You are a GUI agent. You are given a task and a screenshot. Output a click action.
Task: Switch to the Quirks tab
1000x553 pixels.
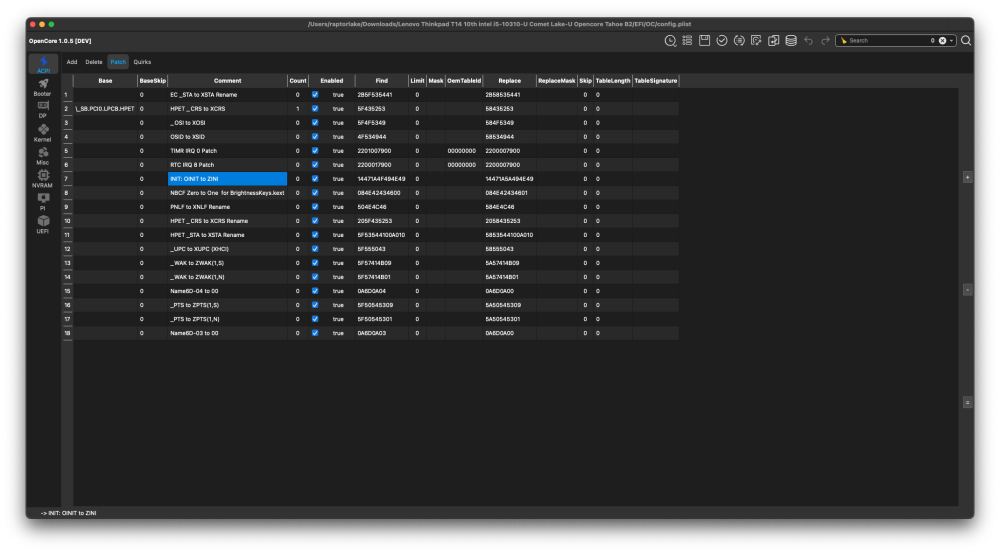pos(142,62)
